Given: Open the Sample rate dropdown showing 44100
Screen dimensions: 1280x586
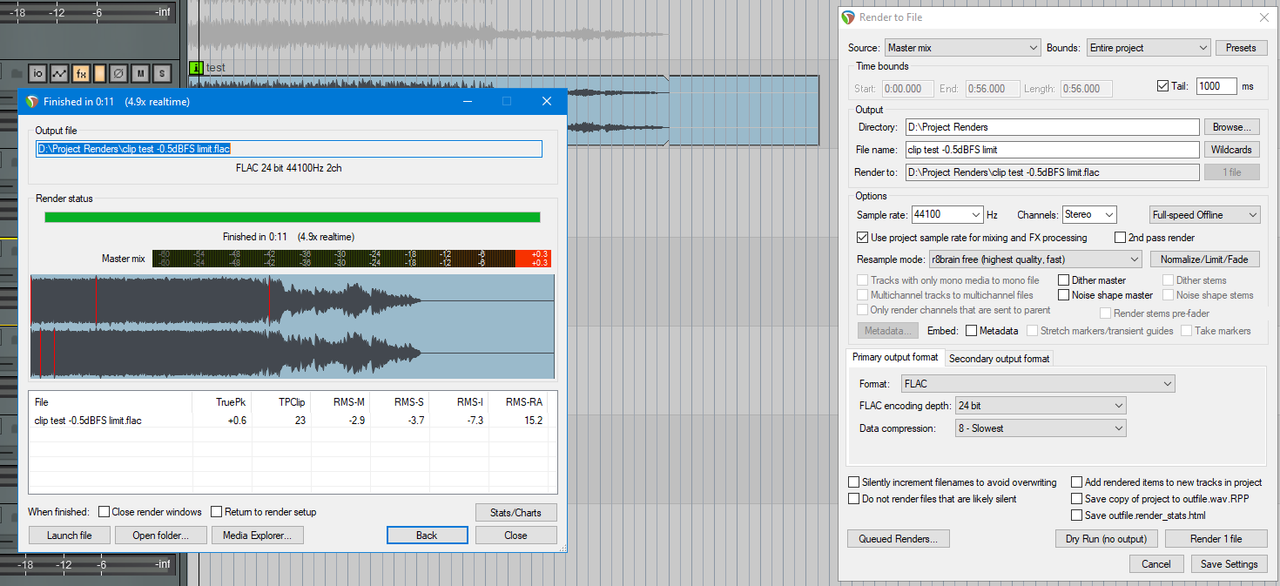Looking at the screenshot, I should 948,215.
